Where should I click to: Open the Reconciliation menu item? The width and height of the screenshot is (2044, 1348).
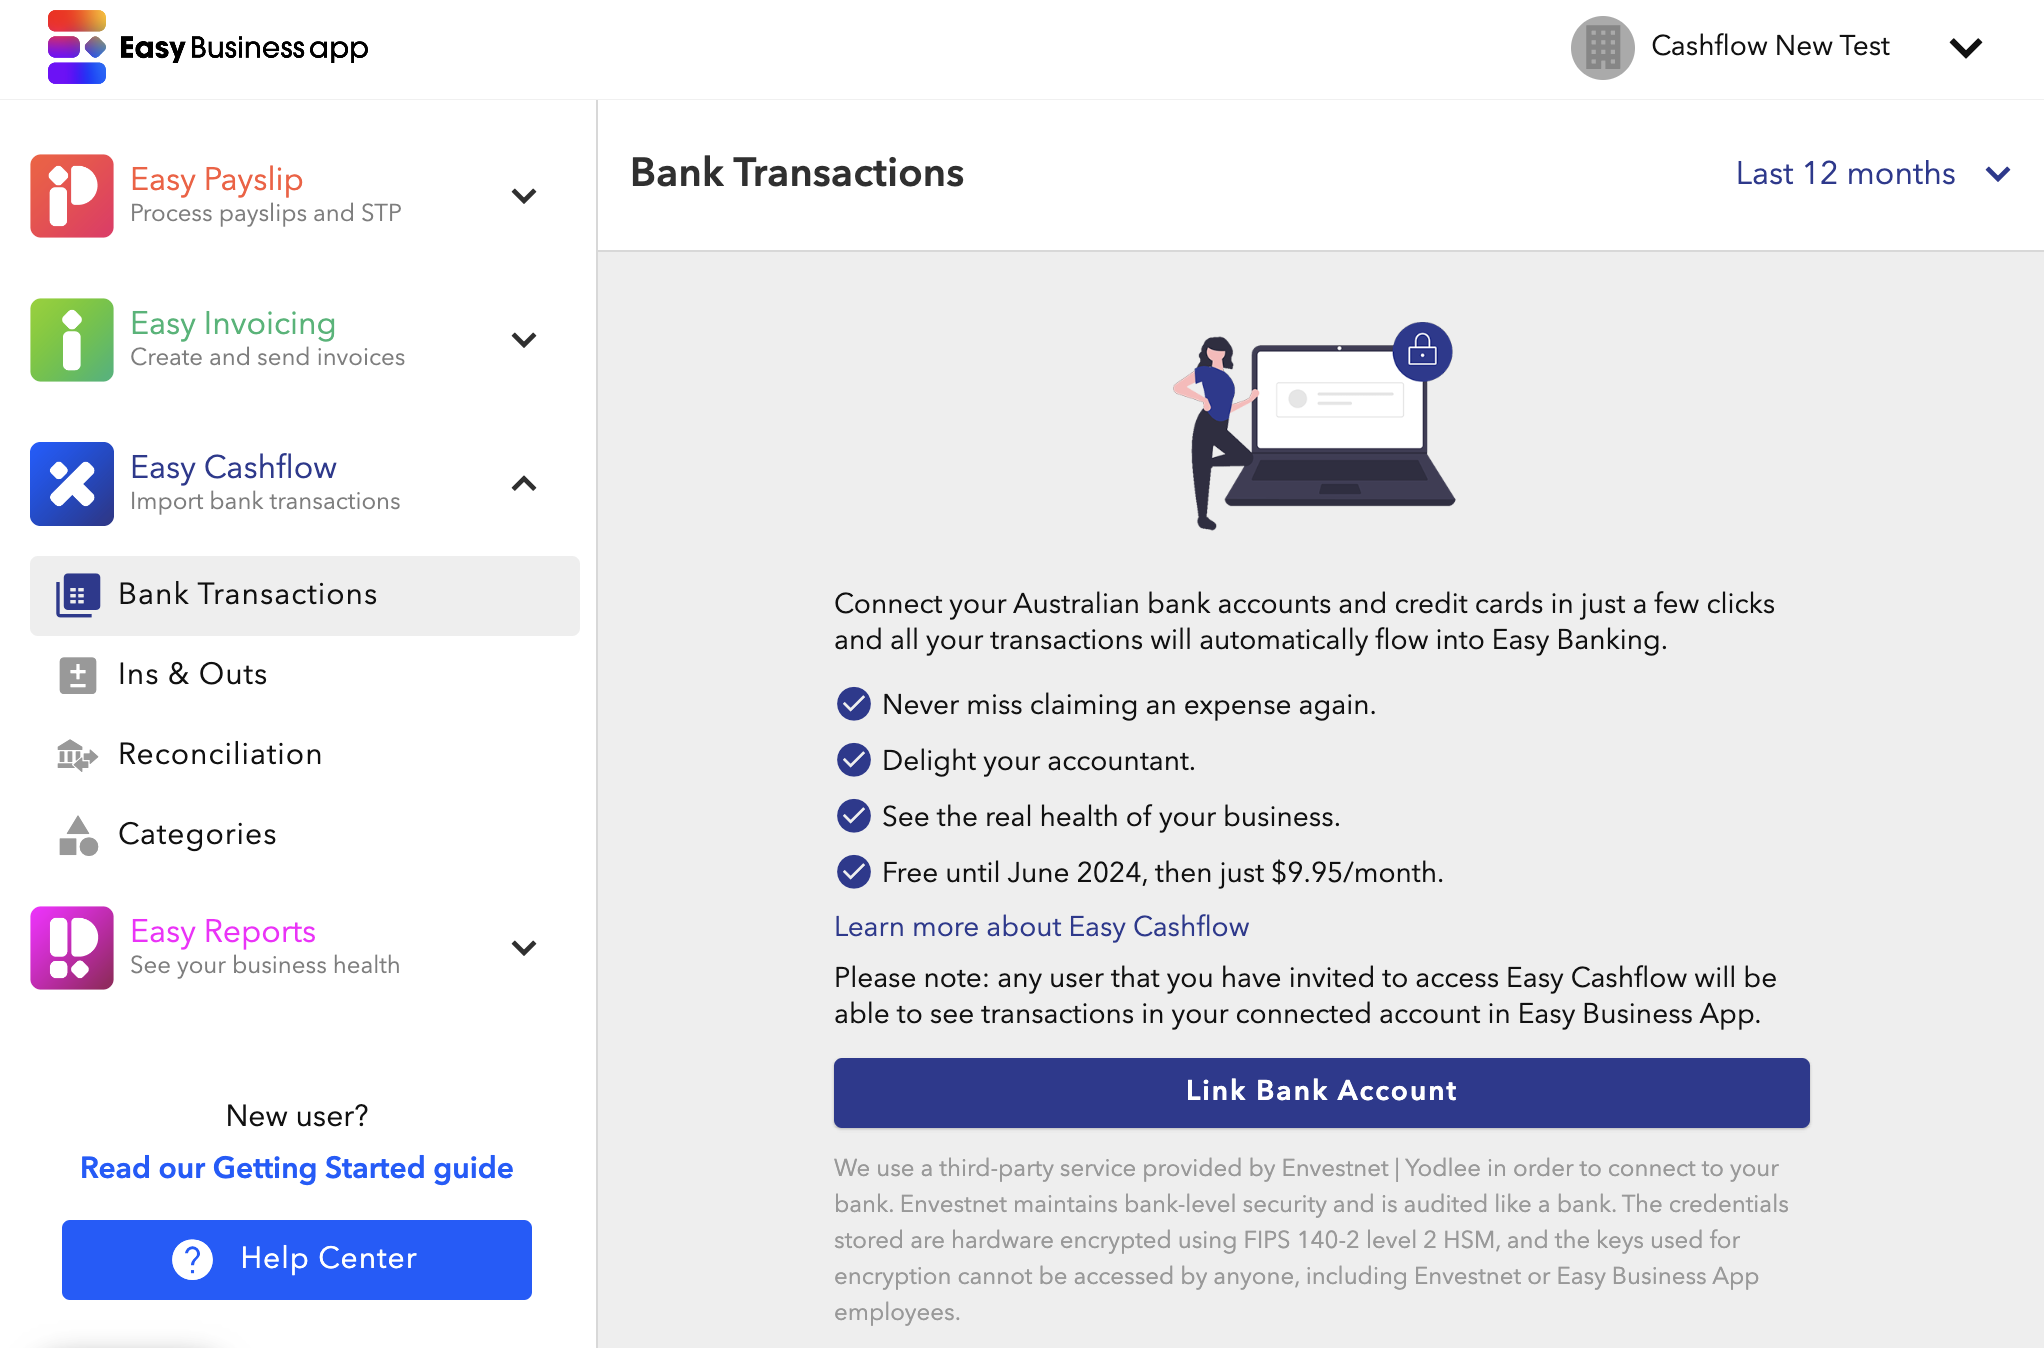[220, 755]
